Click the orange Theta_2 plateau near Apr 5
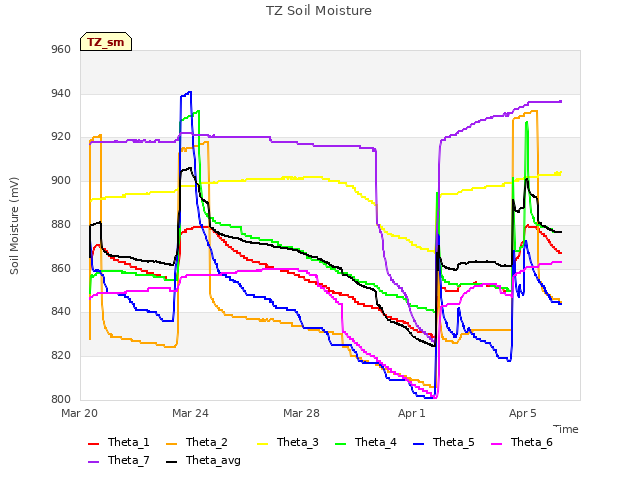The height and width of the screenshot is (480, 640). pyautogui.click(x=525, y=114)
